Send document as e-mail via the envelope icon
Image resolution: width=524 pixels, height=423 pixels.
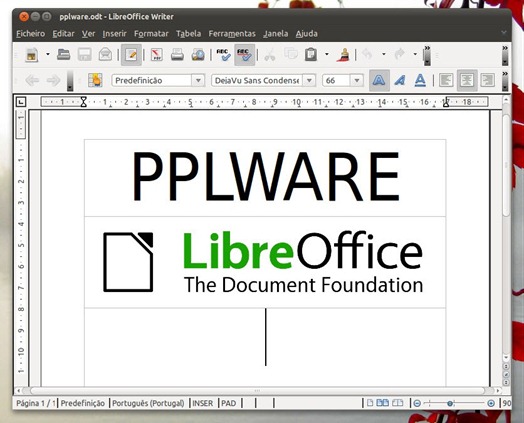tap(105, 54)
